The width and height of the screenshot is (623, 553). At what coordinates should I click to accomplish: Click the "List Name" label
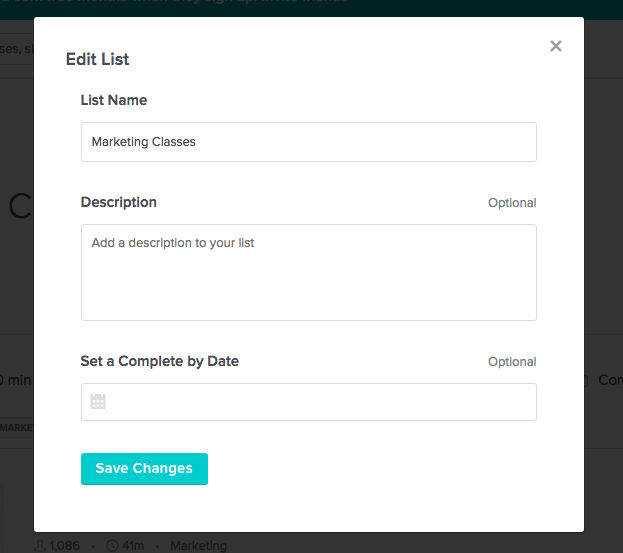(114, 100)
